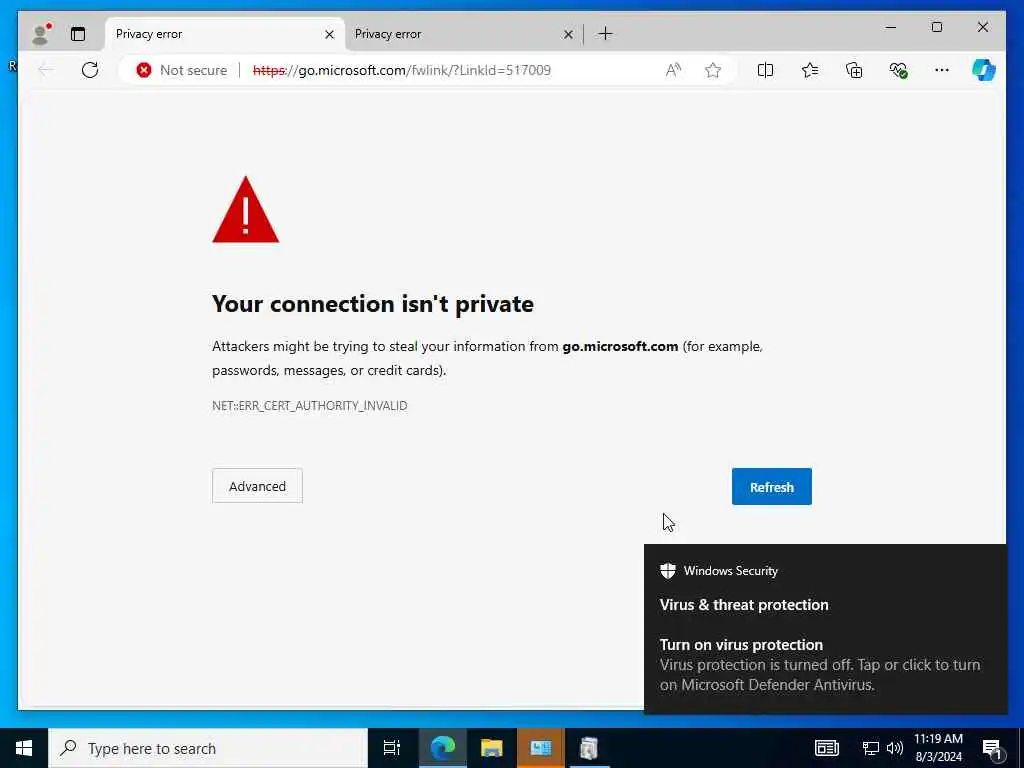Minimize the Edge window

click(891, 27)
